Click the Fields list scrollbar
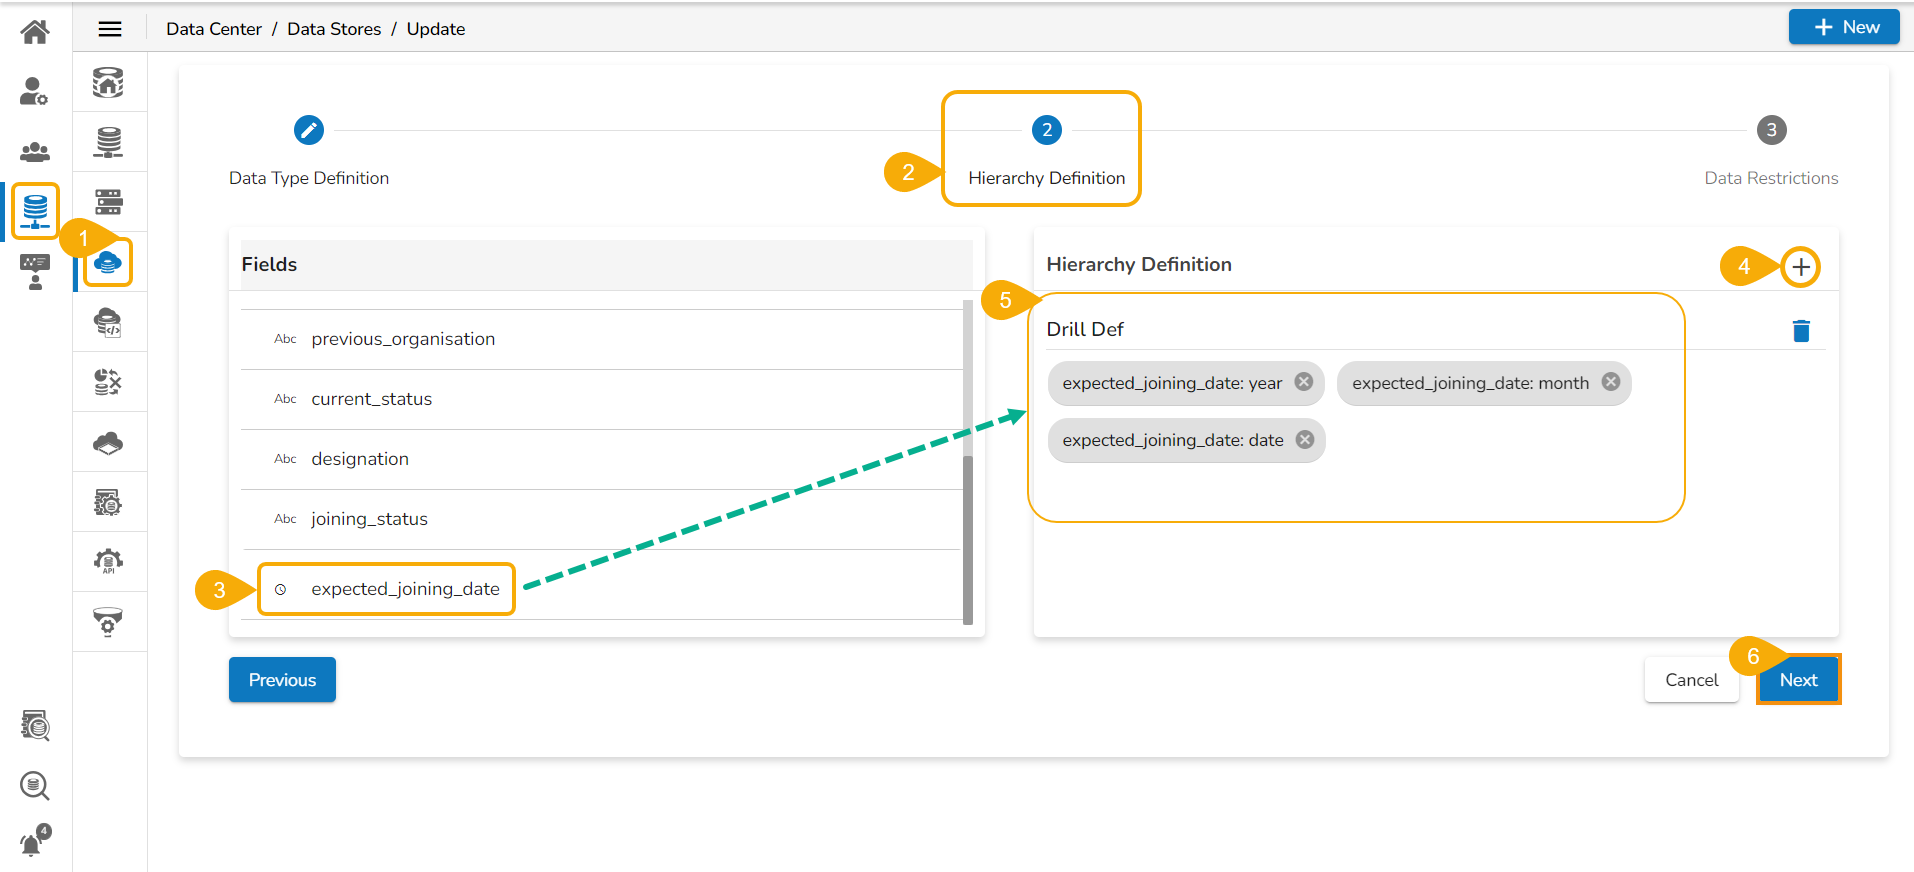The image size is (1914, 872). (968, 540)
